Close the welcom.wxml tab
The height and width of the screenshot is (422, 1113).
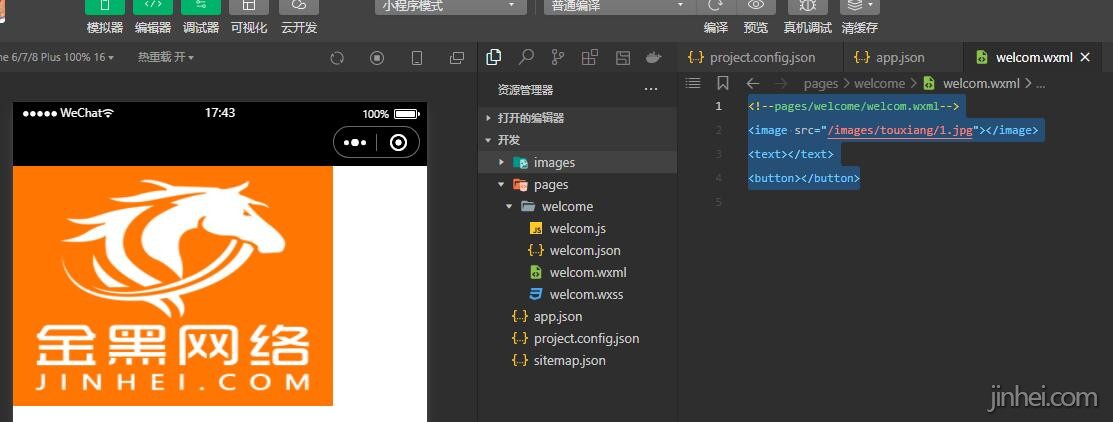point(1085,57)
